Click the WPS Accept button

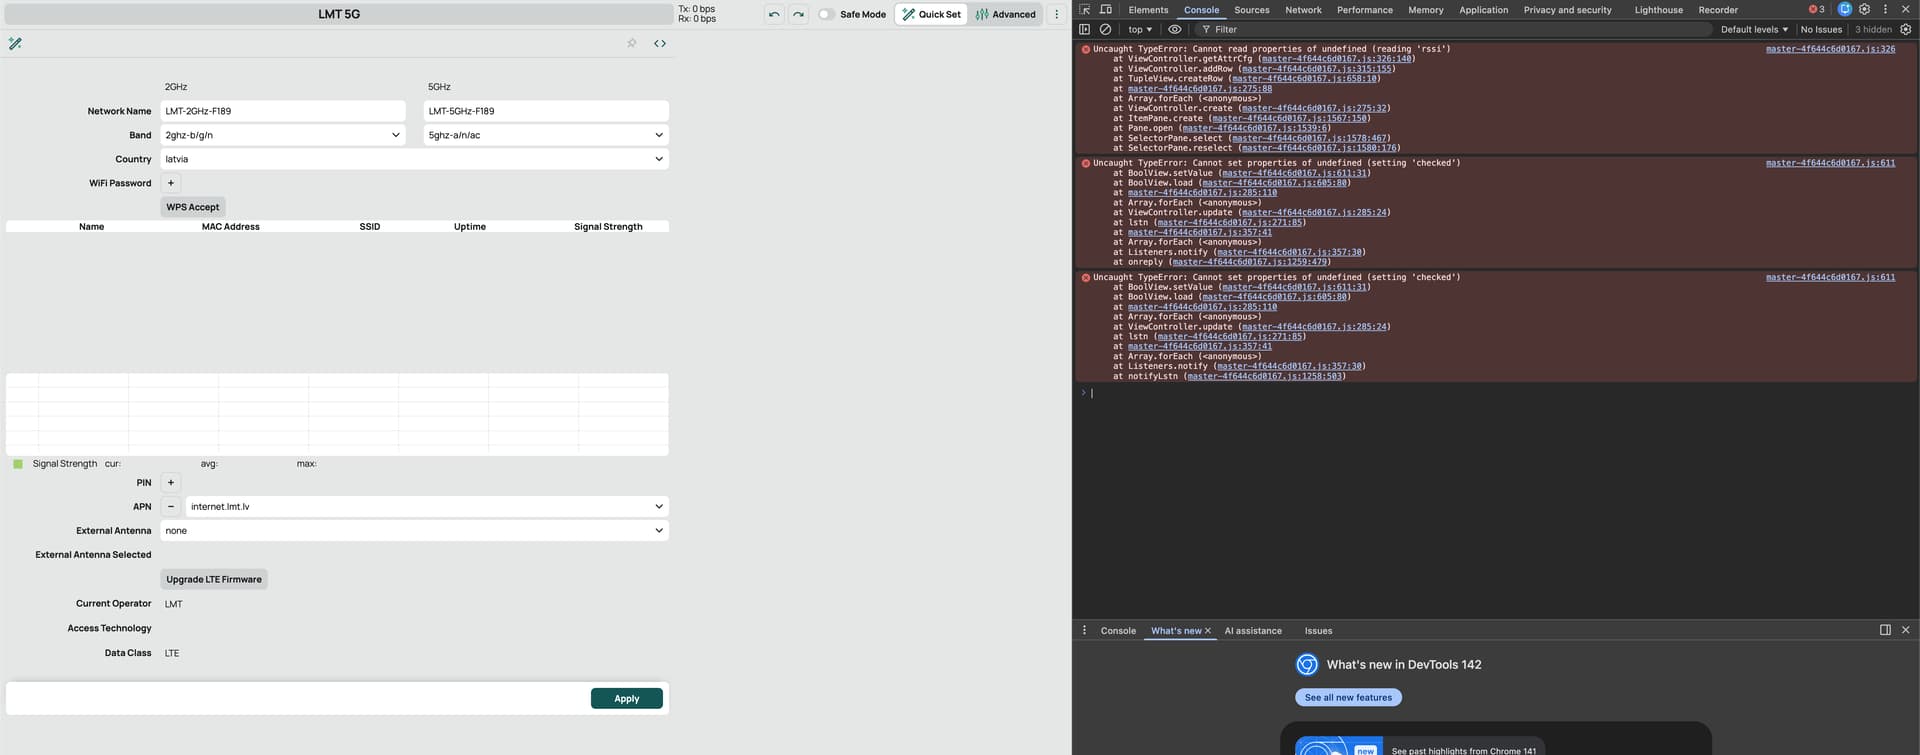(193, 207)
